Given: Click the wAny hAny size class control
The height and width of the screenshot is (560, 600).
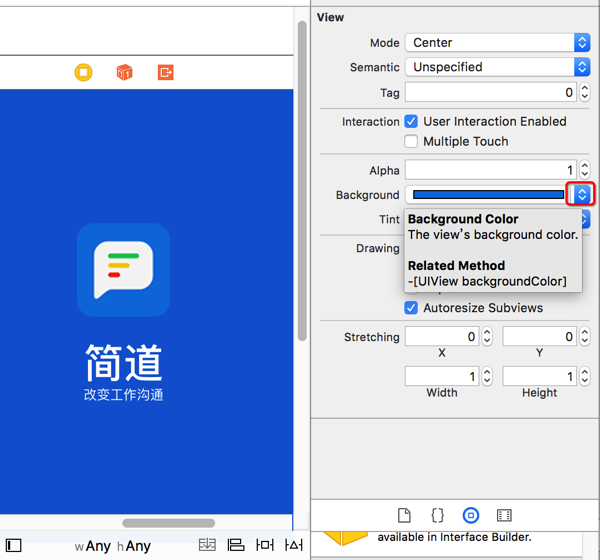Looking at the screenshot, I should [x=112, y=546].
